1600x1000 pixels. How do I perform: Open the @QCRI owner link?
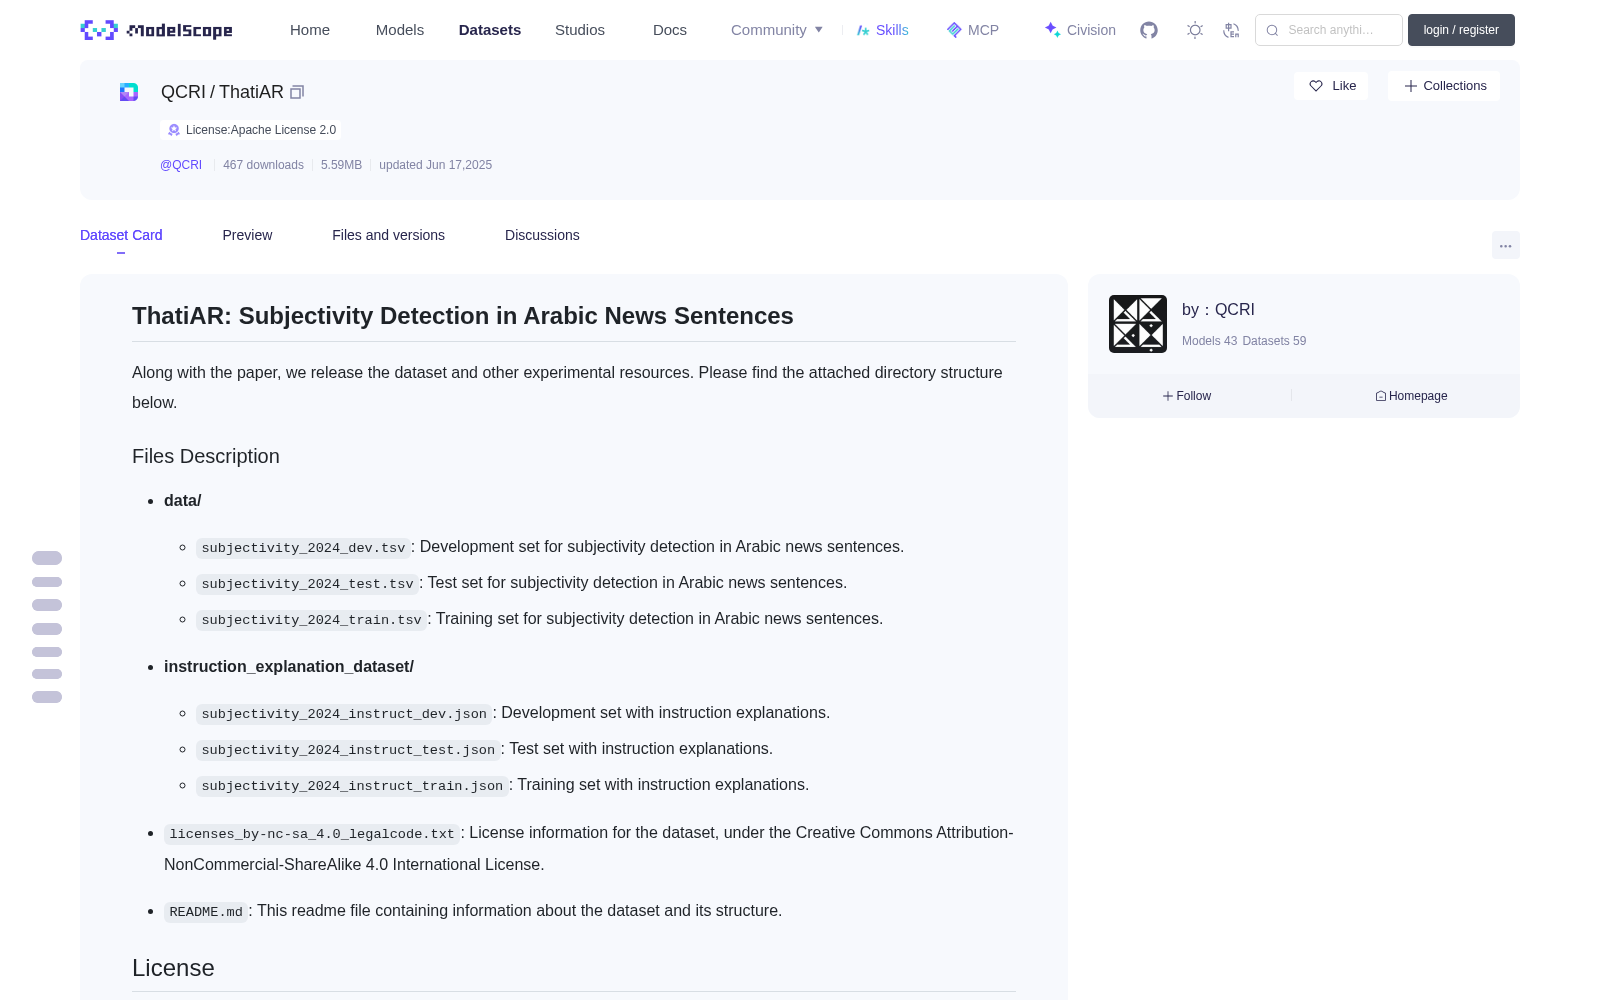(181, 165)
